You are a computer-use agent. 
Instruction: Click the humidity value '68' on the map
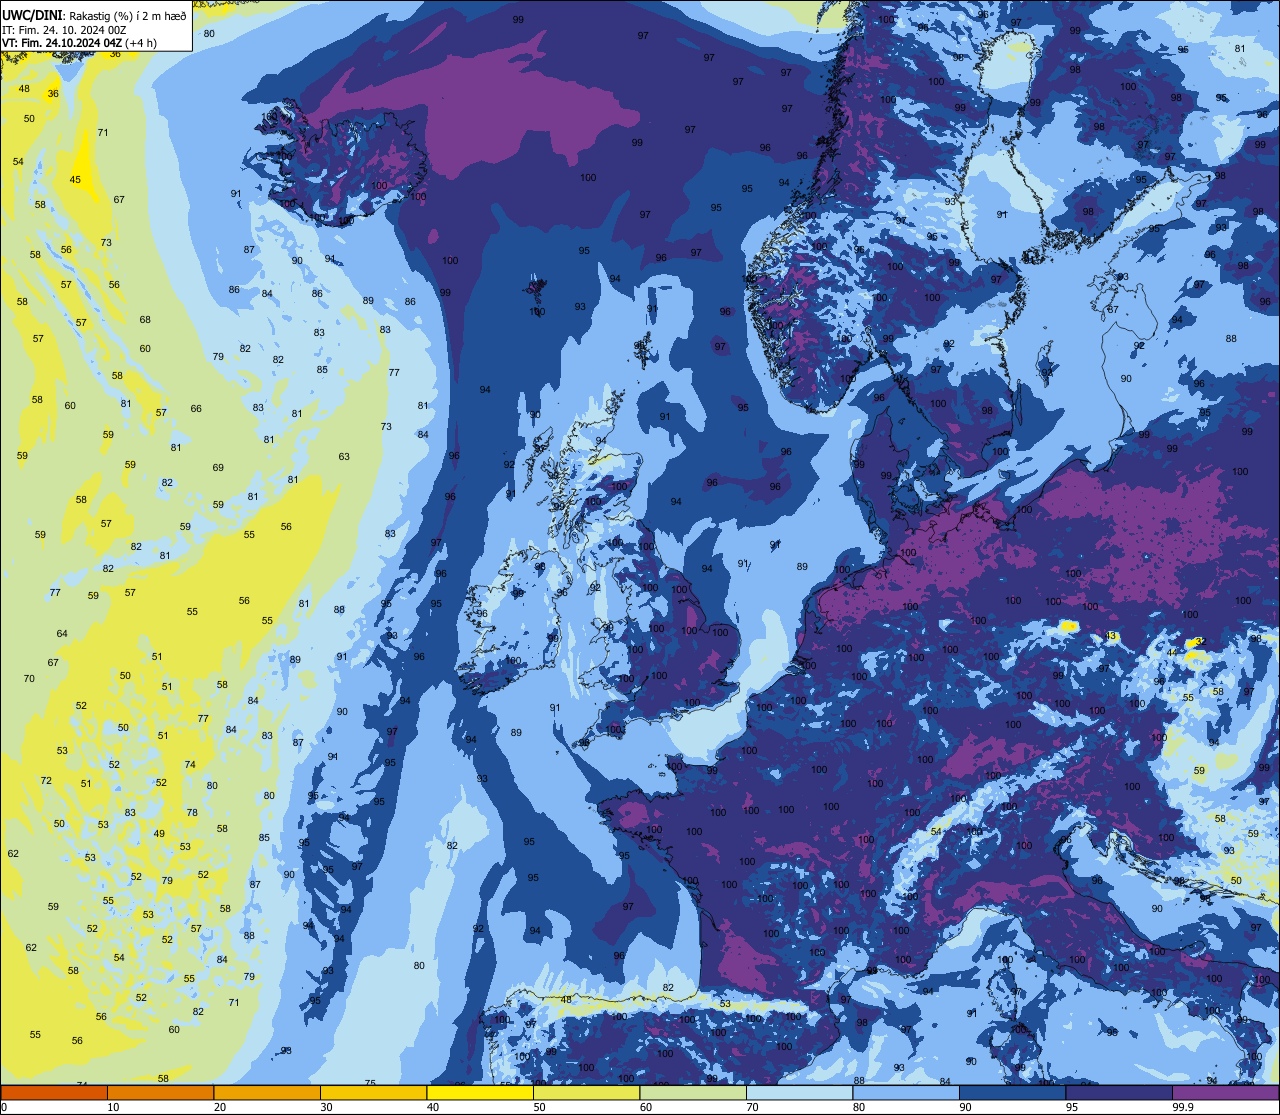[x=145, y=320]
